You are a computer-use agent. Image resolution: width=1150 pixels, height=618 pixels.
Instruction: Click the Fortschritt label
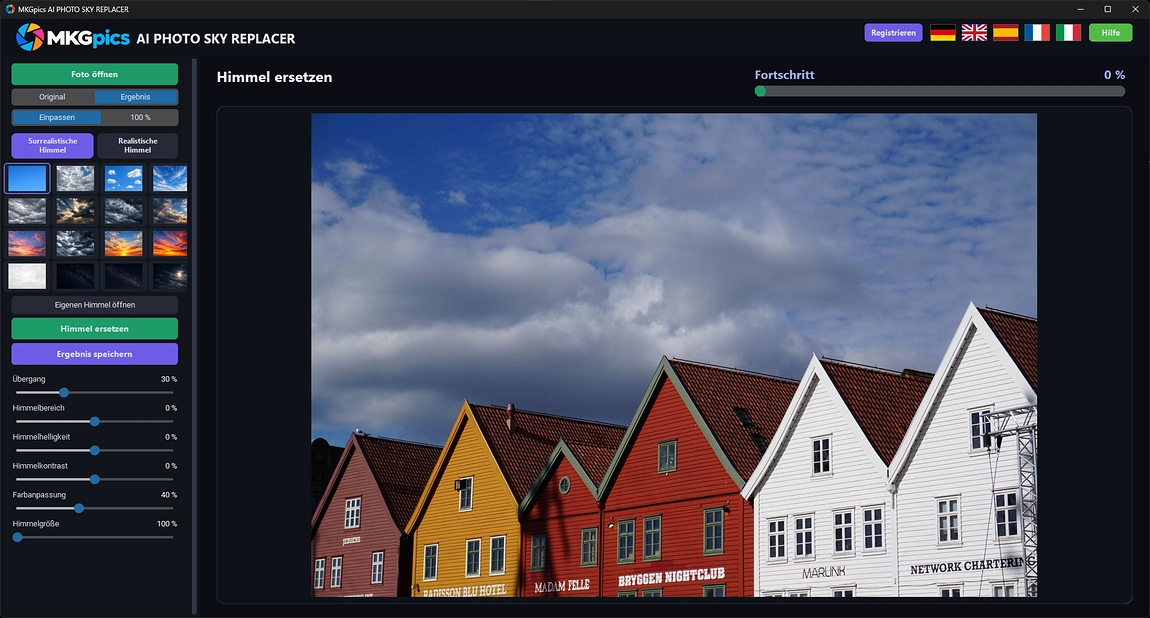[x=784, y=75]
